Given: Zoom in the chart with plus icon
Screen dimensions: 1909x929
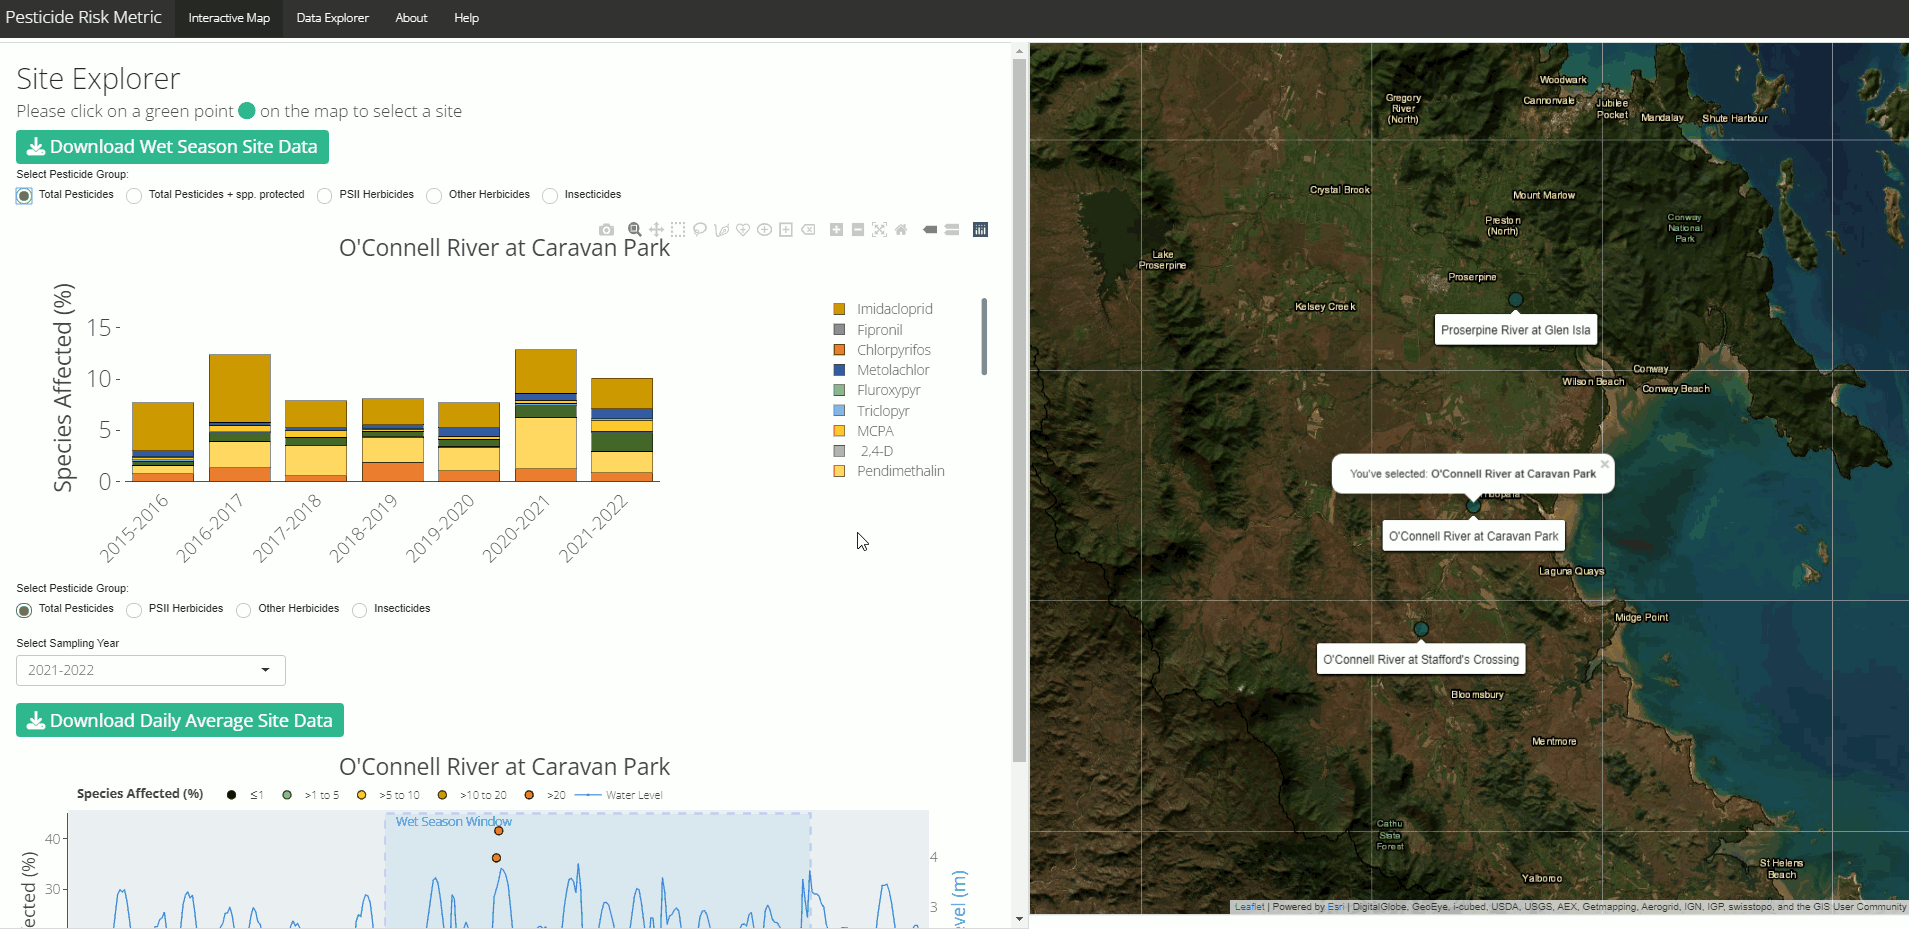Looking at the screenshot, I should (836, 230).
